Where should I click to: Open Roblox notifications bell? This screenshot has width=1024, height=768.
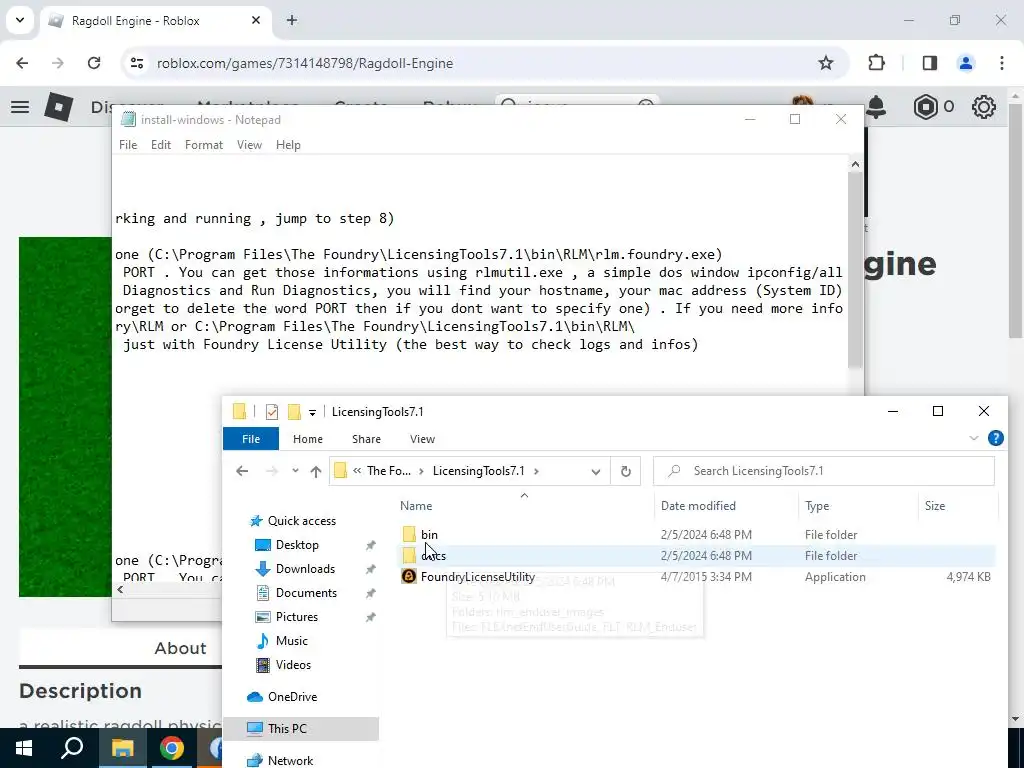point(876,106)
